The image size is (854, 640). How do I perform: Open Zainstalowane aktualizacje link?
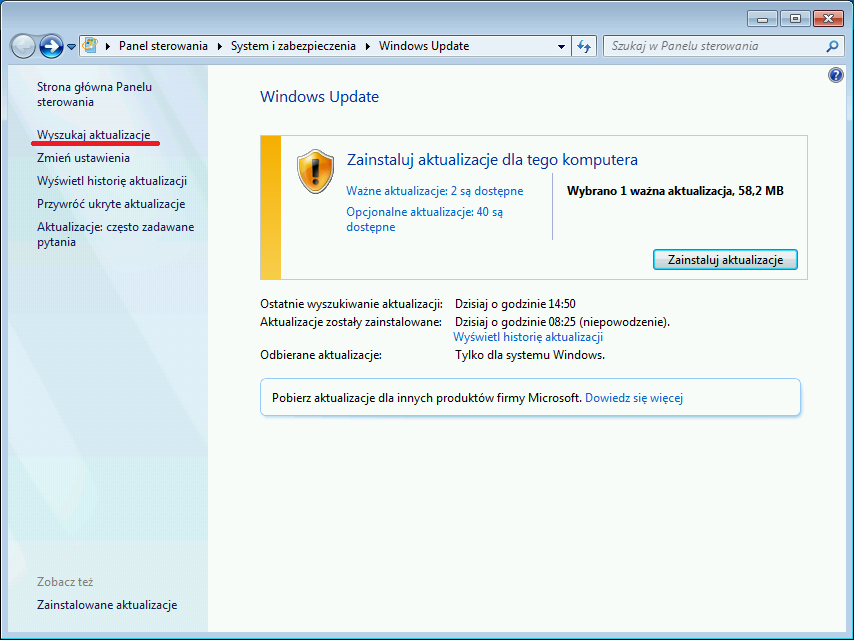coord(107,605)
